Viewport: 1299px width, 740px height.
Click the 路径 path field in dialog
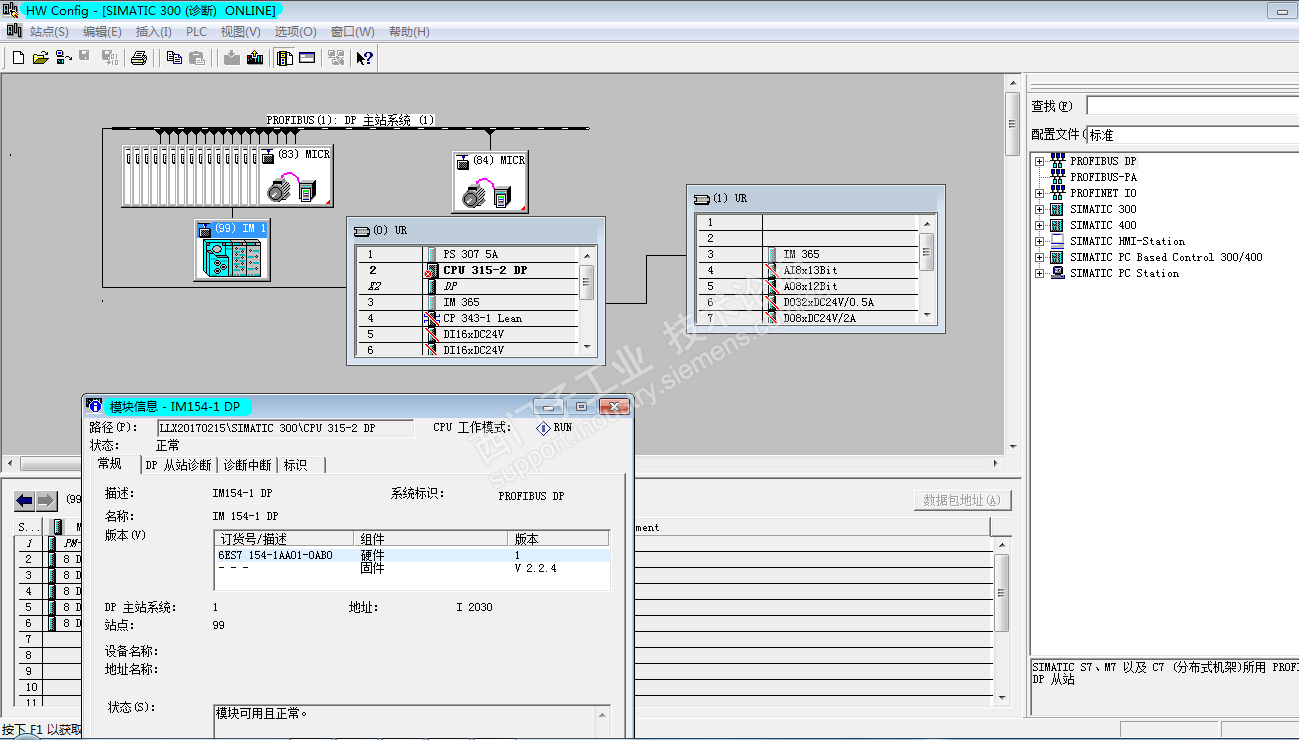click(285, 428)
